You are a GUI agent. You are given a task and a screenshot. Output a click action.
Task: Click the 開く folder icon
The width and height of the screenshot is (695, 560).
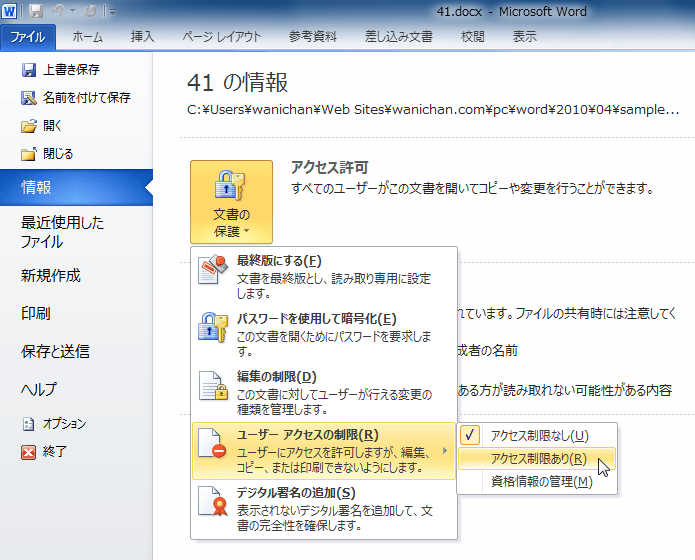29,126
